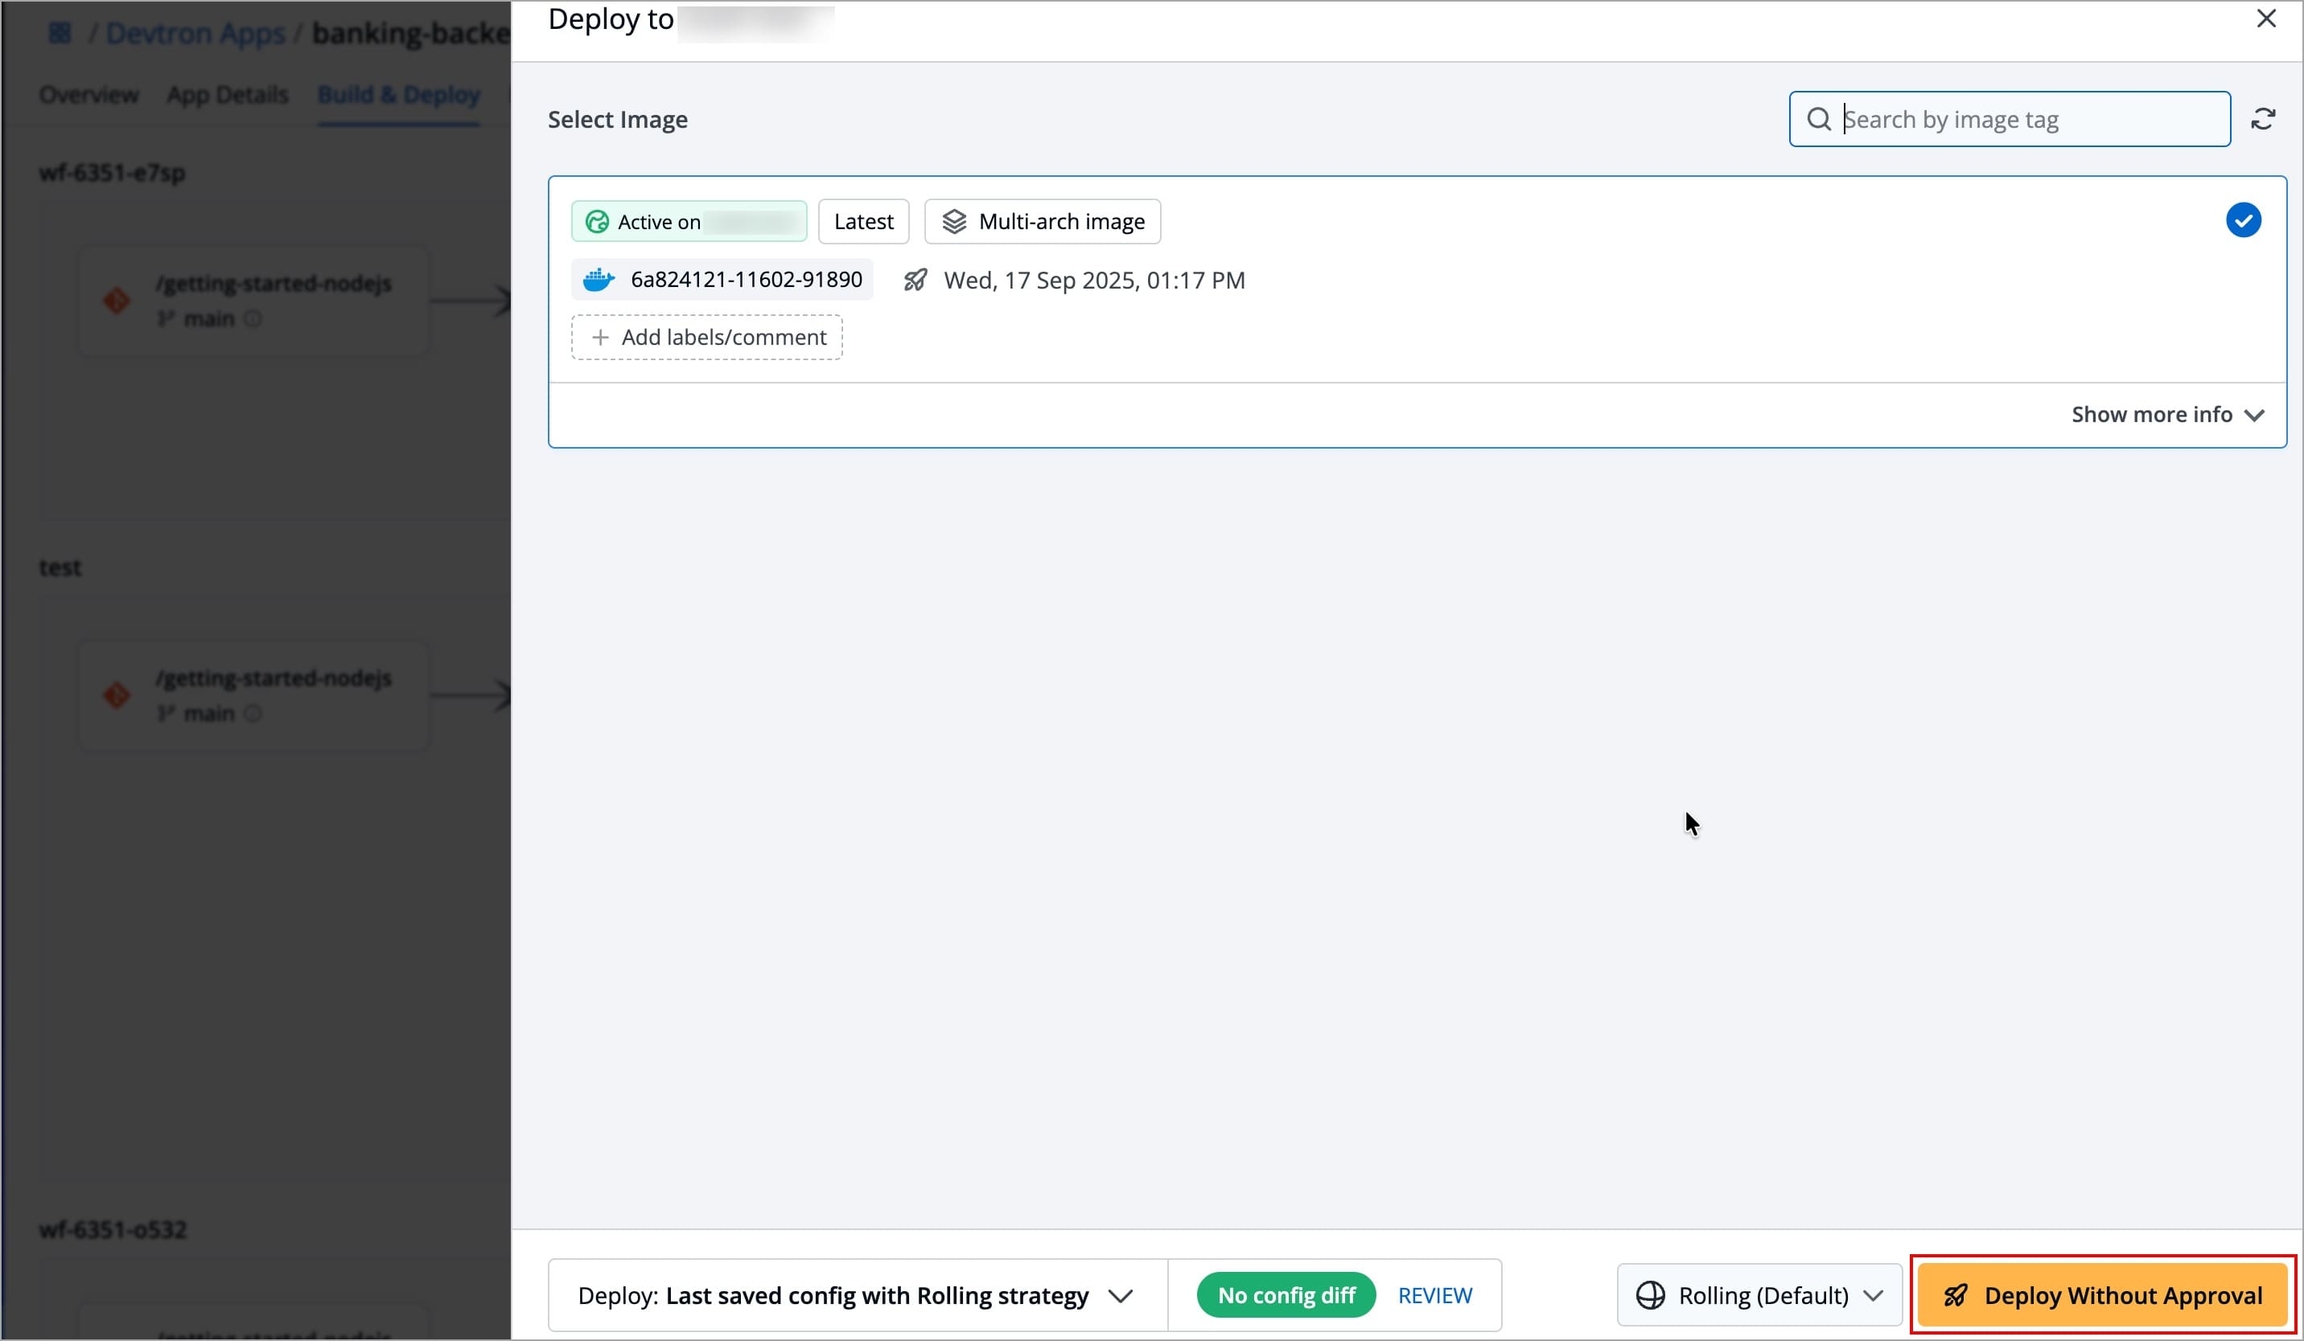
Task: Open the Rolling (Default) strategy dropdown
Action: coord(1760,1295)
